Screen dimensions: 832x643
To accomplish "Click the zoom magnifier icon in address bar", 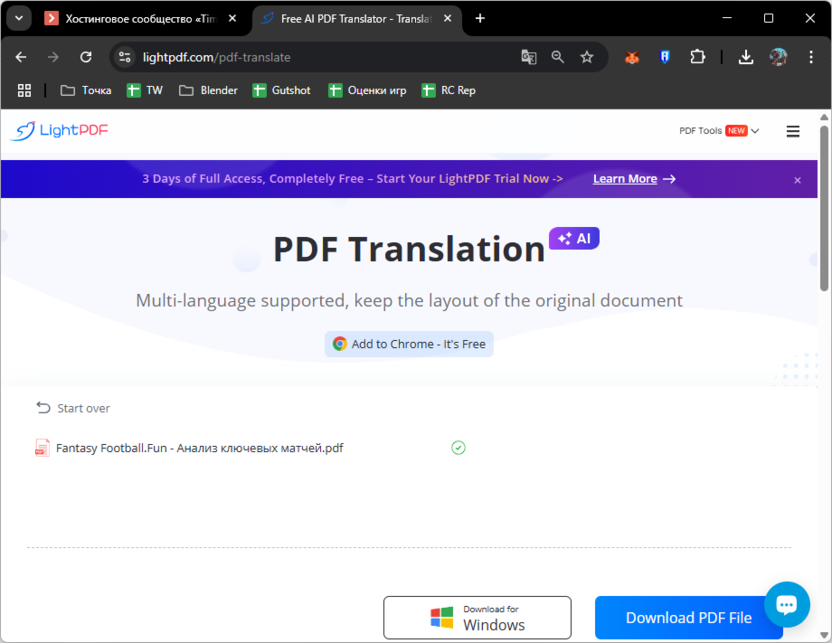I will [558, 57].
